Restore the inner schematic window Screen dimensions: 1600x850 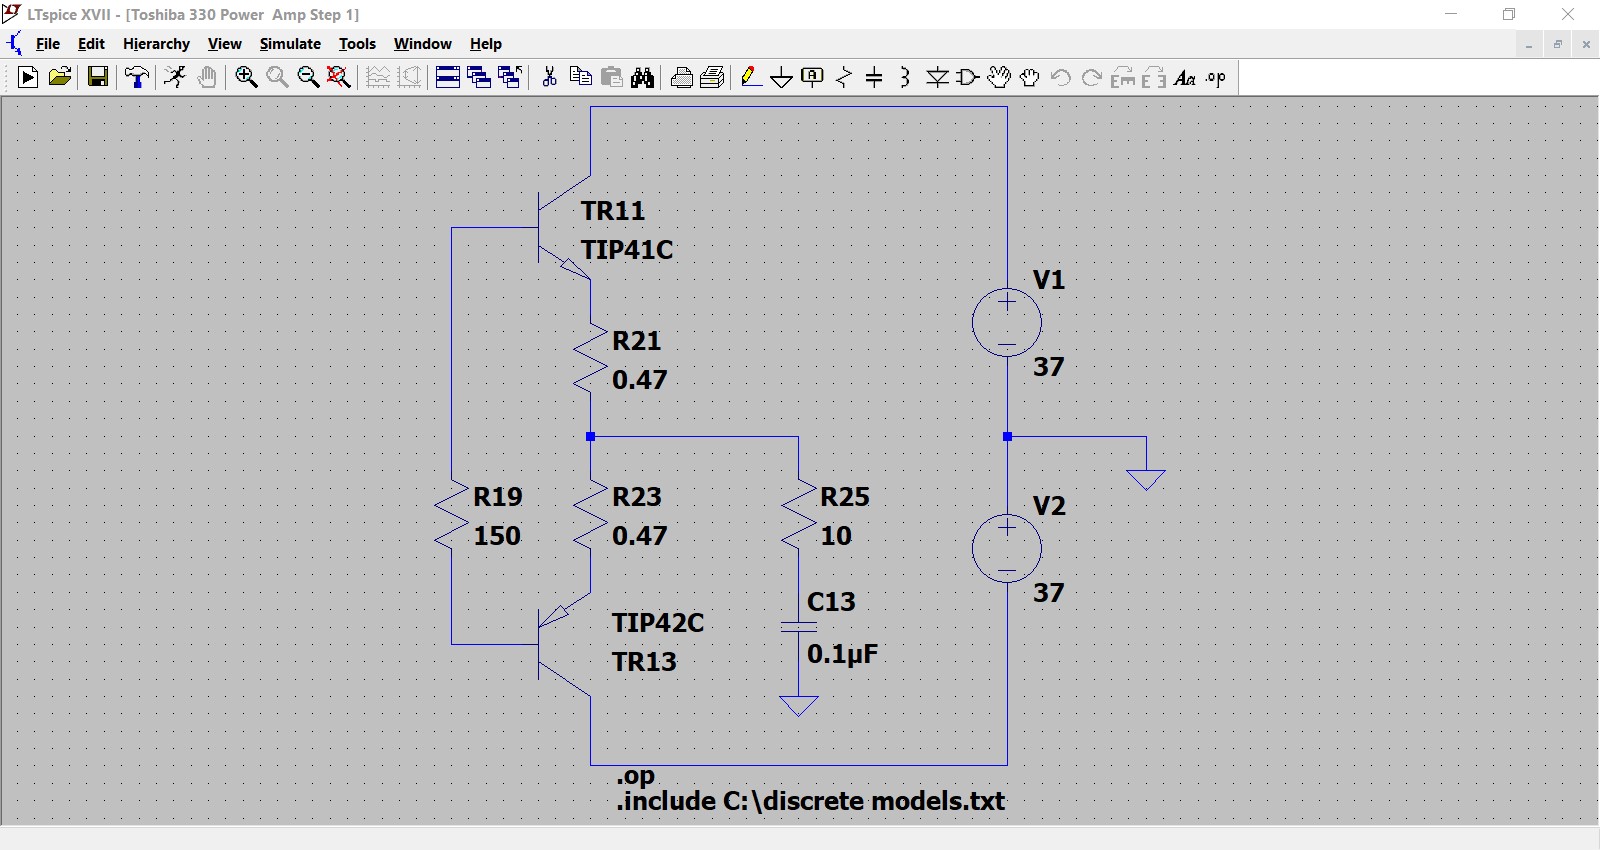1557,44
